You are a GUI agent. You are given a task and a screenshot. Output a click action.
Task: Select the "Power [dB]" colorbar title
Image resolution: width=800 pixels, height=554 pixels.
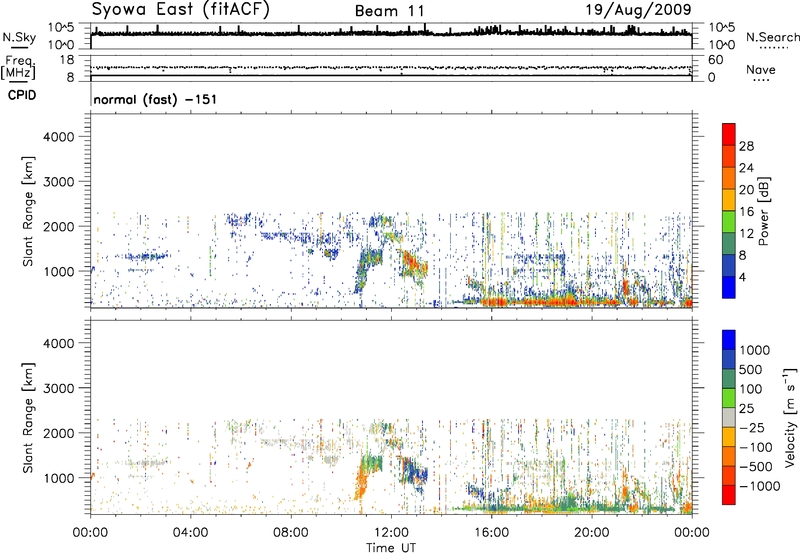764,211
